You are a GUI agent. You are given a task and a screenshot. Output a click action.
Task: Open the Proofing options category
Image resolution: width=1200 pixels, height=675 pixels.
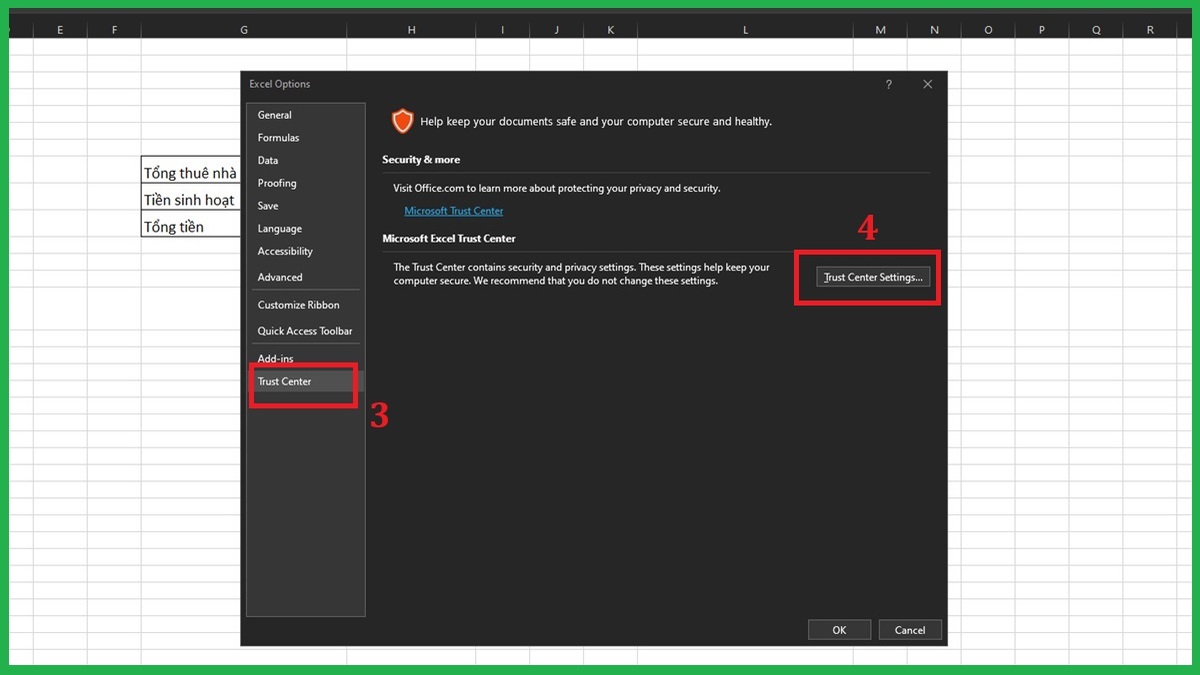point(277,183)
